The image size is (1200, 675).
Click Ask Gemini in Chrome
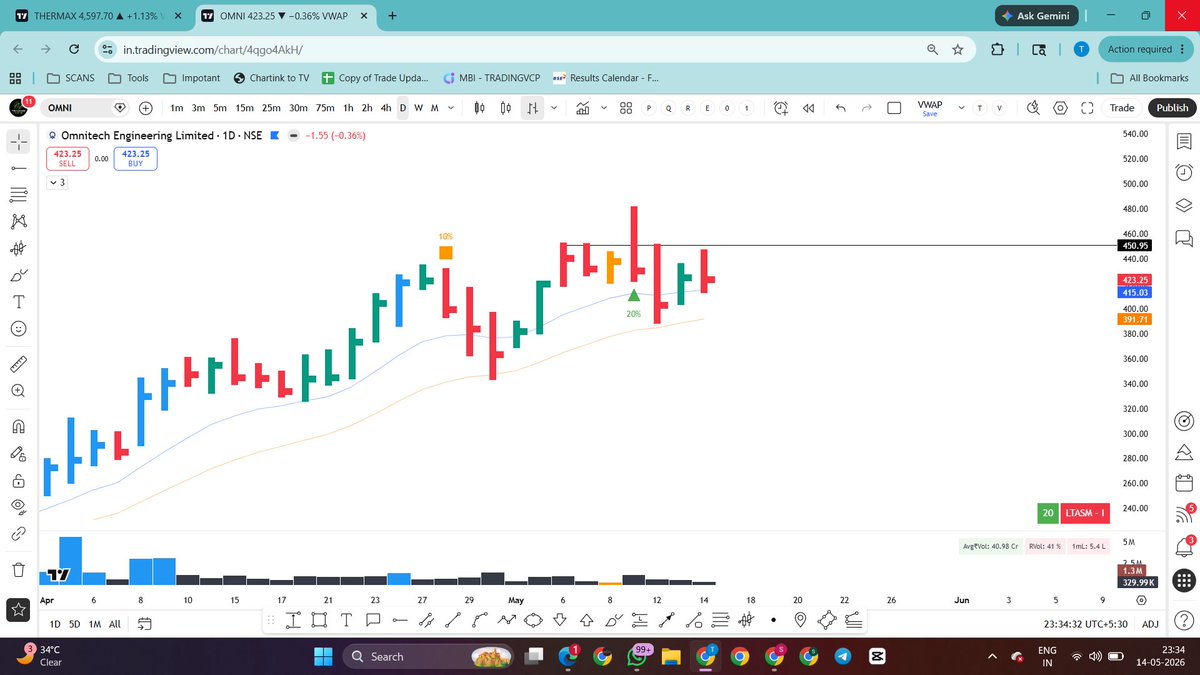[x=1037, y=16]
